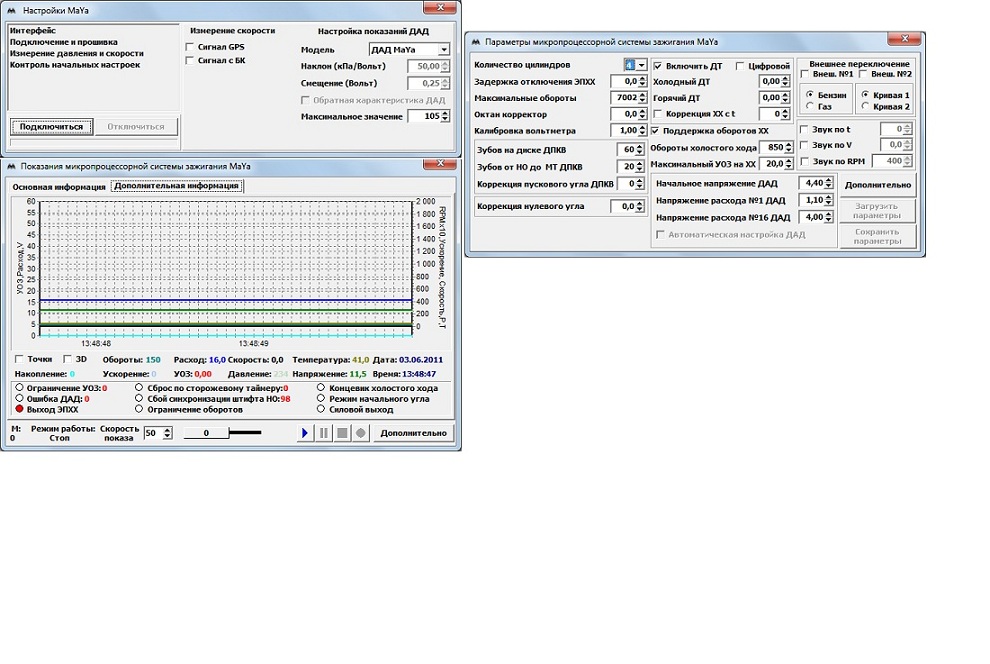
Task: Click Дополнительно button in parameters window
Action: (x=877, y=185)
